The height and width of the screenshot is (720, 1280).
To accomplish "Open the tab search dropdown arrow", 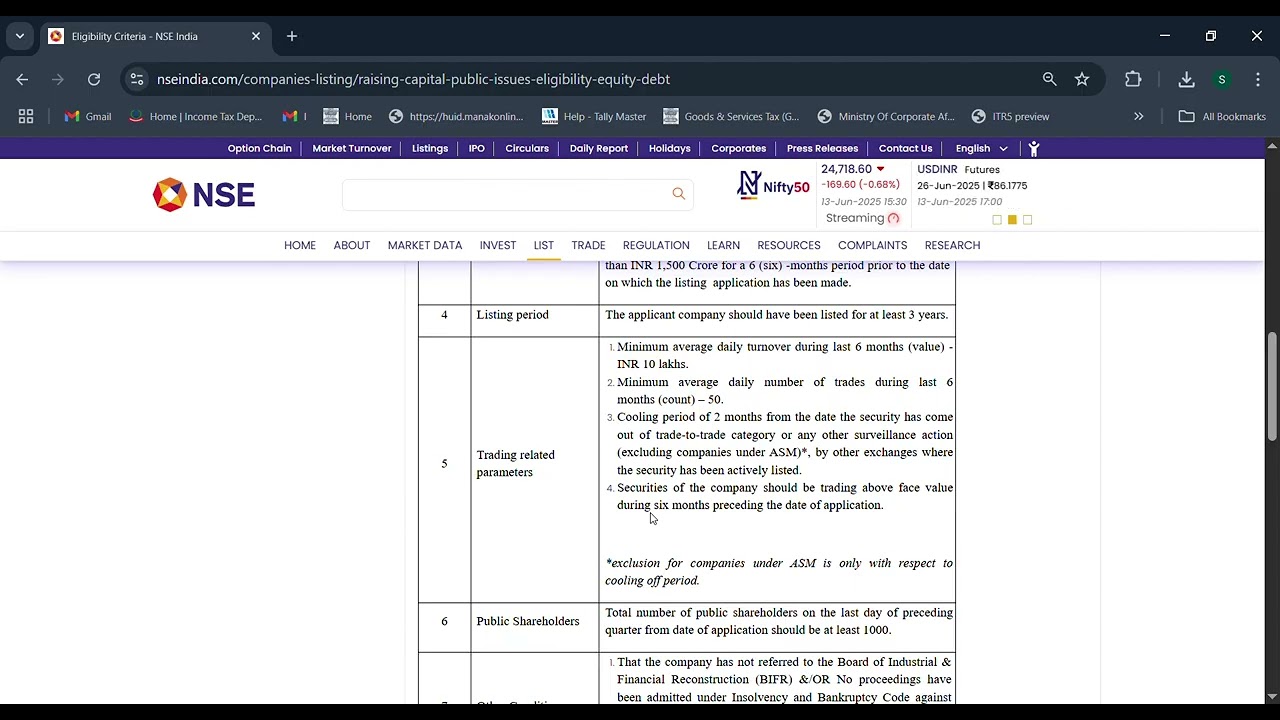I will (x=19, y=36).
